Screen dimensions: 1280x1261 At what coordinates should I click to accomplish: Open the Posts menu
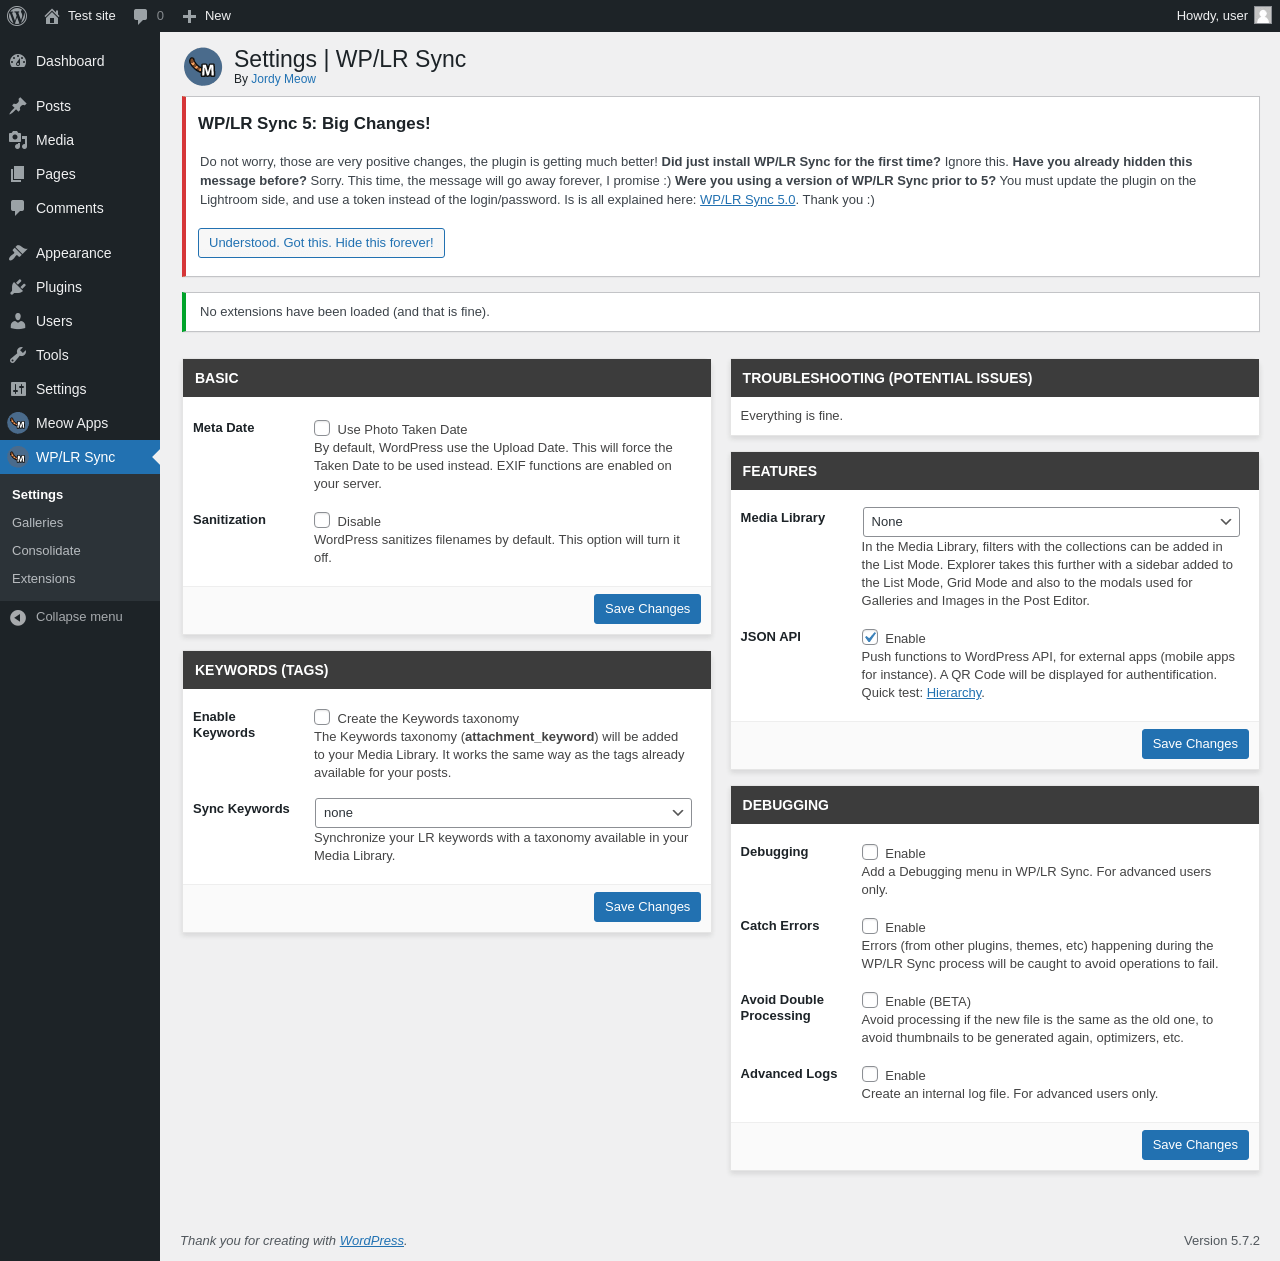click(x=80, y=106)
